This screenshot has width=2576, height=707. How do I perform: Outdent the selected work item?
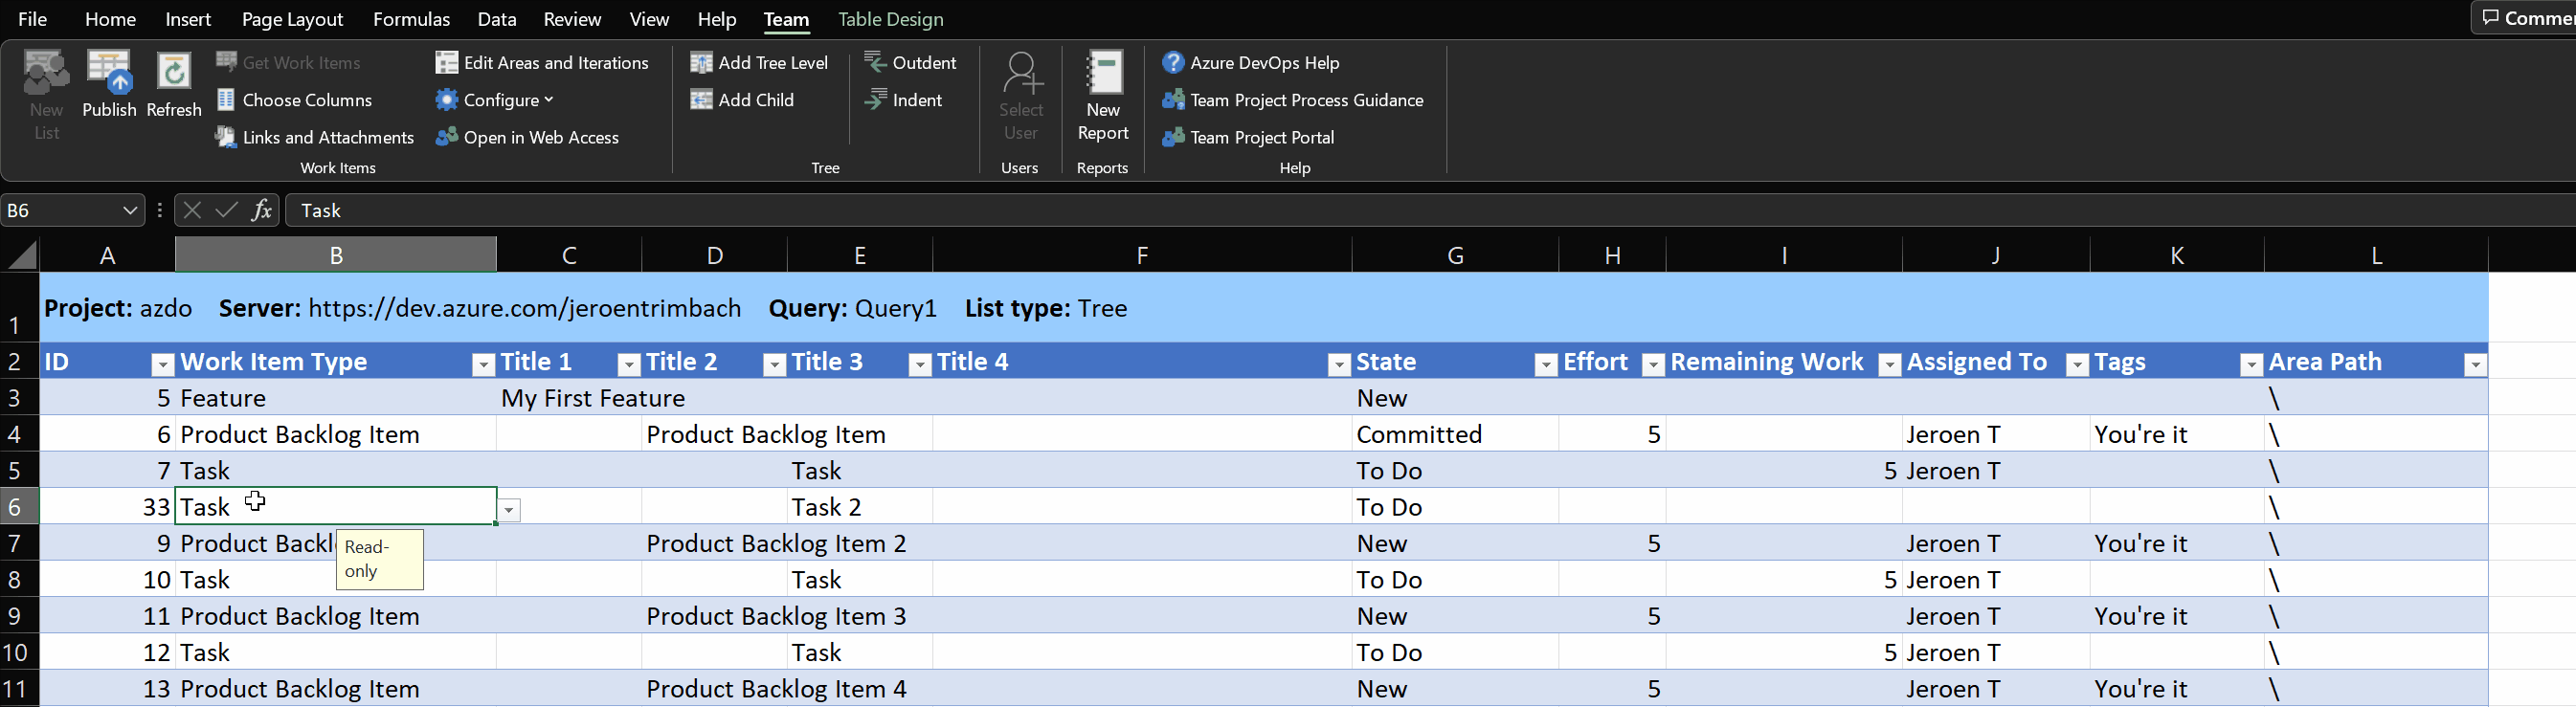[910, 62]
